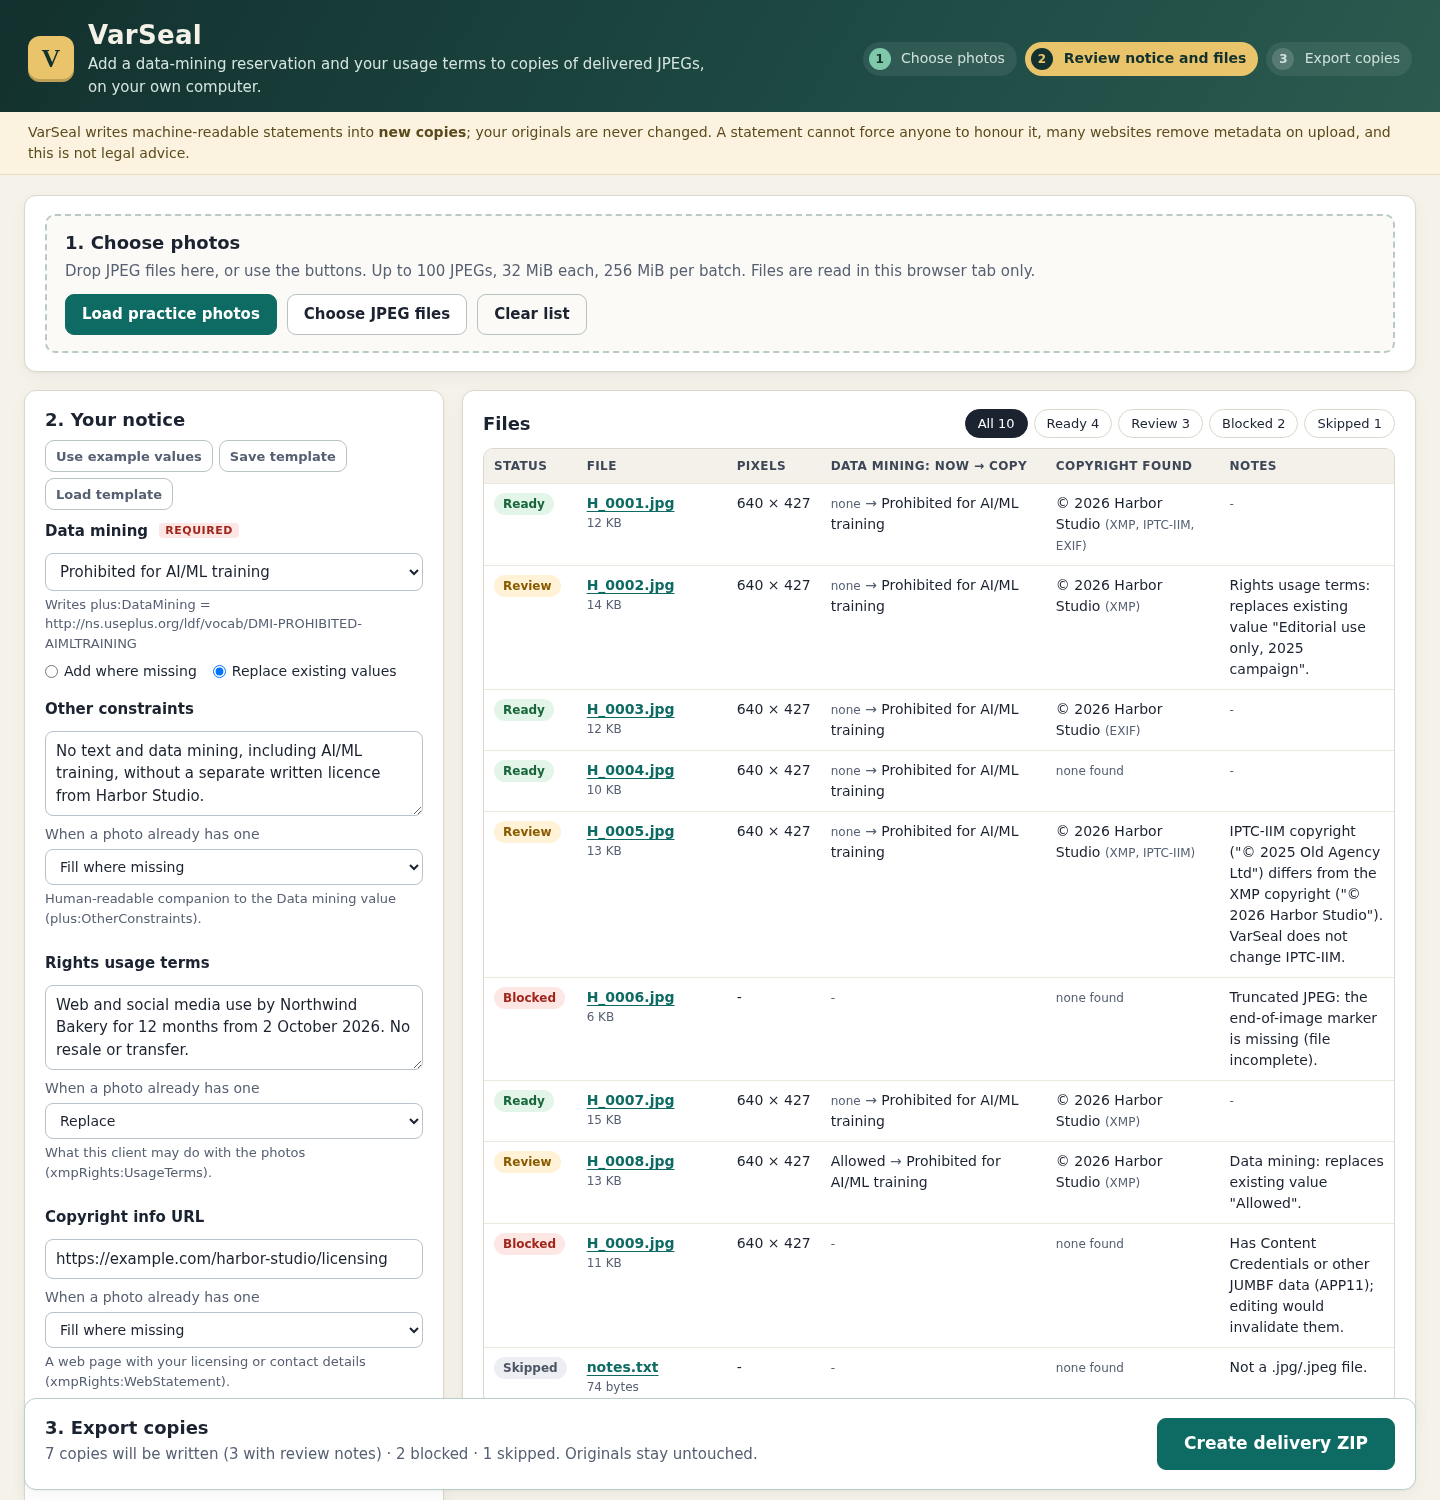Clear the photo list
The height and width of the screenshot is (1500, 1440).
point(532,314)
